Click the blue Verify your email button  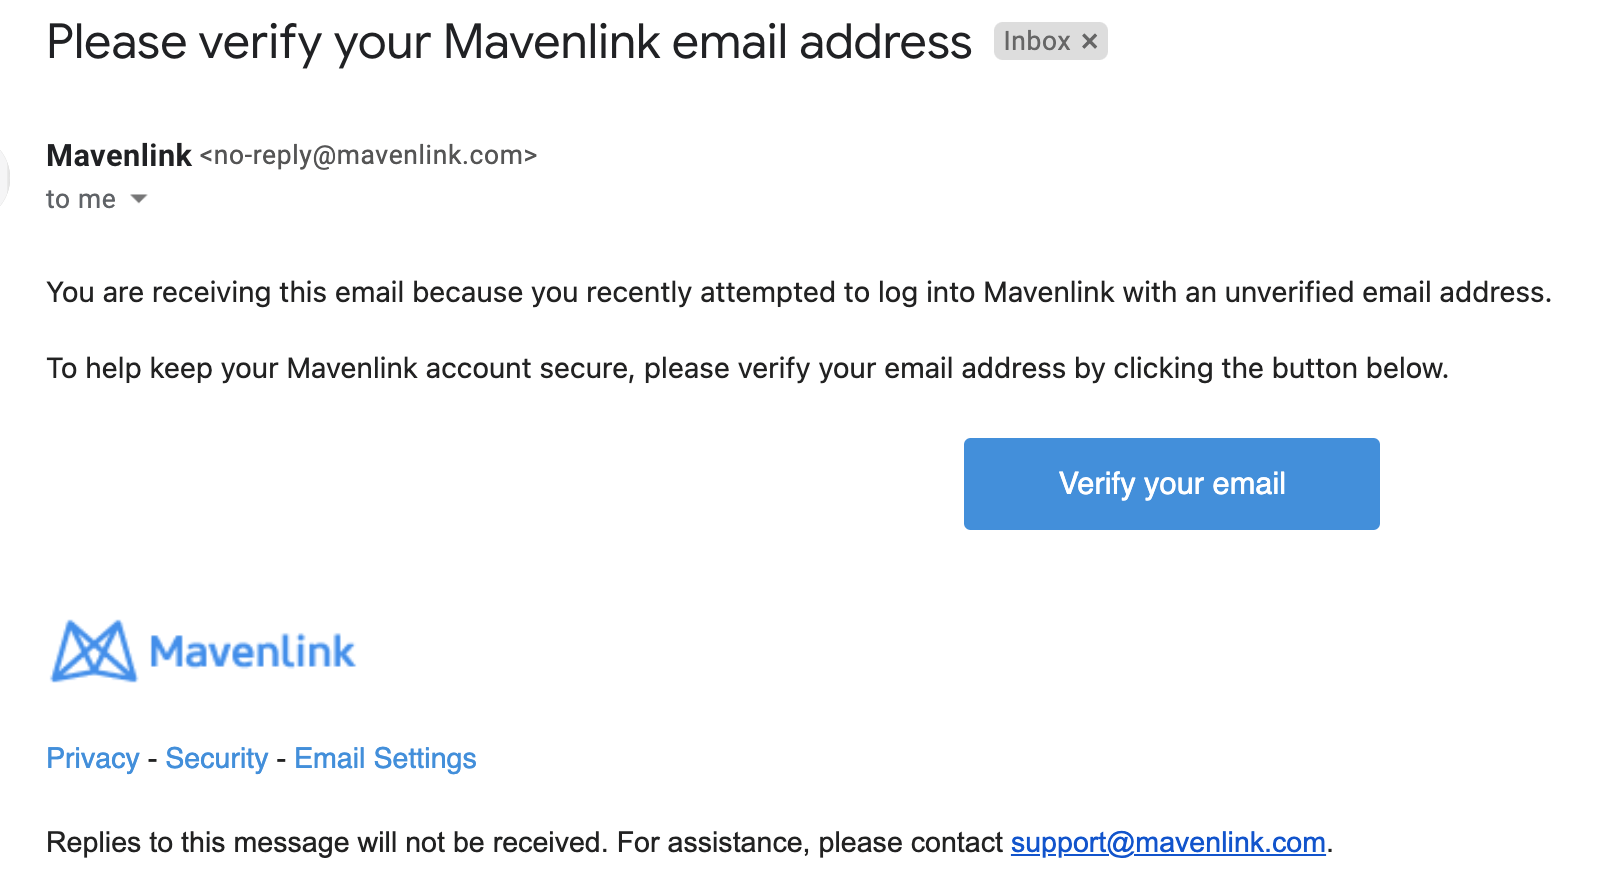coord(1171,484)
